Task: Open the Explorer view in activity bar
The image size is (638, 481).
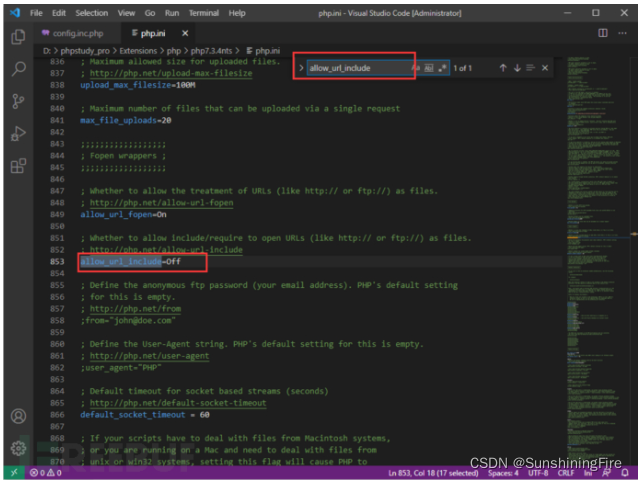Action: (x=18, y=37)
